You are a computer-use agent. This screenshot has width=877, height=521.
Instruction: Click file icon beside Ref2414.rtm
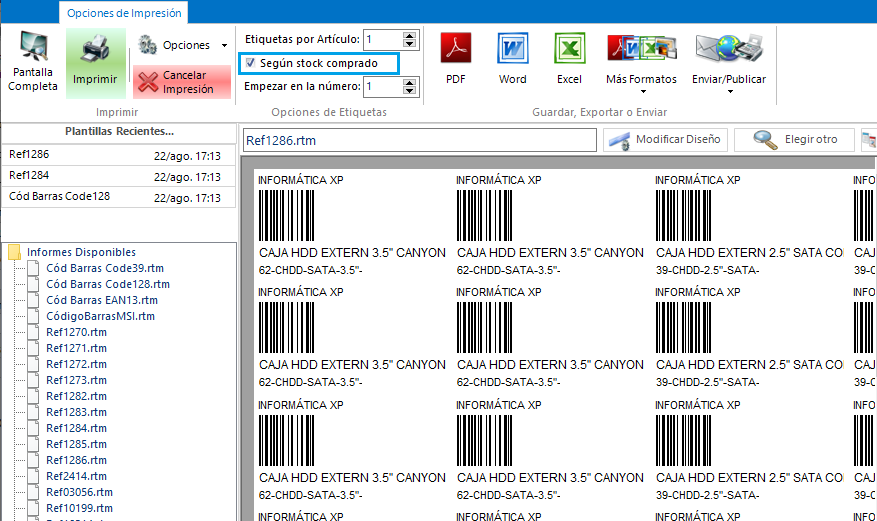(x=34, y=477)
